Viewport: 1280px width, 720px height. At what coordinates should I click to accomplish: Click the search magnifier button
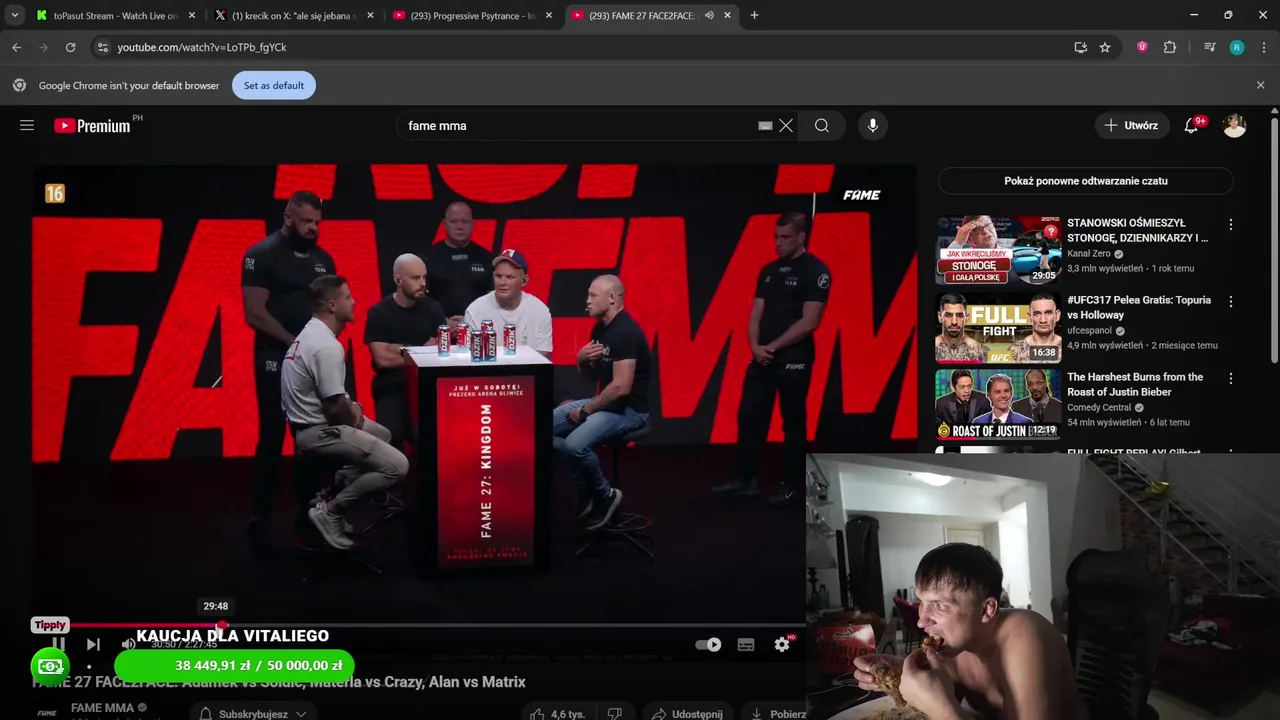tap(822, 125)
